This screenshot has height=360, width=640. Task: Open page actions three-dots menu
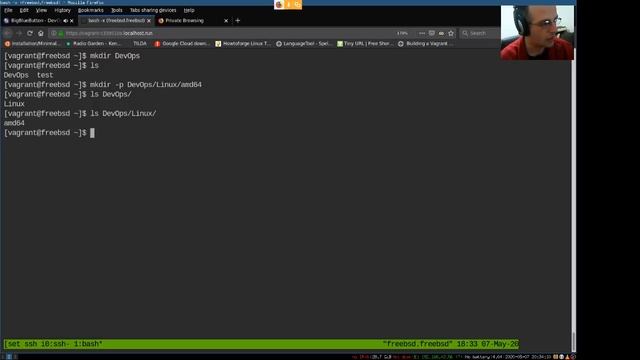click(422, 33)
